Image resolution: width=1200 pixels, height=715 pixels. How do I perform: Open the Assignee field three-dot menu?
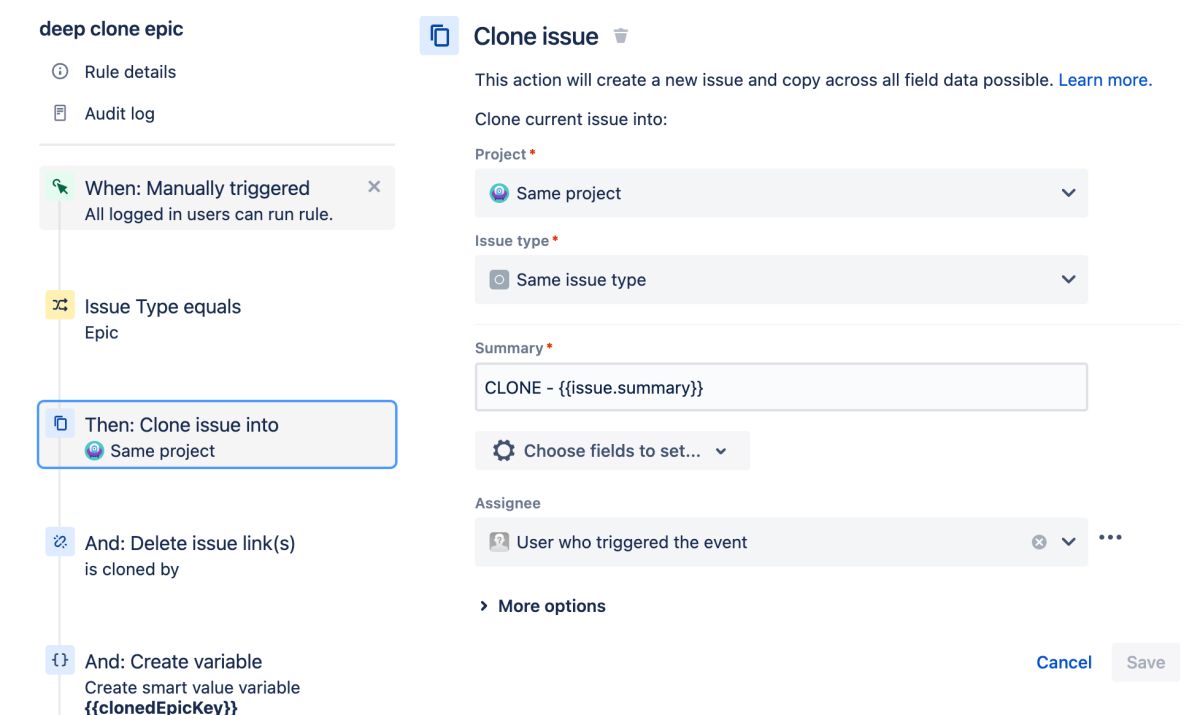1110,538
